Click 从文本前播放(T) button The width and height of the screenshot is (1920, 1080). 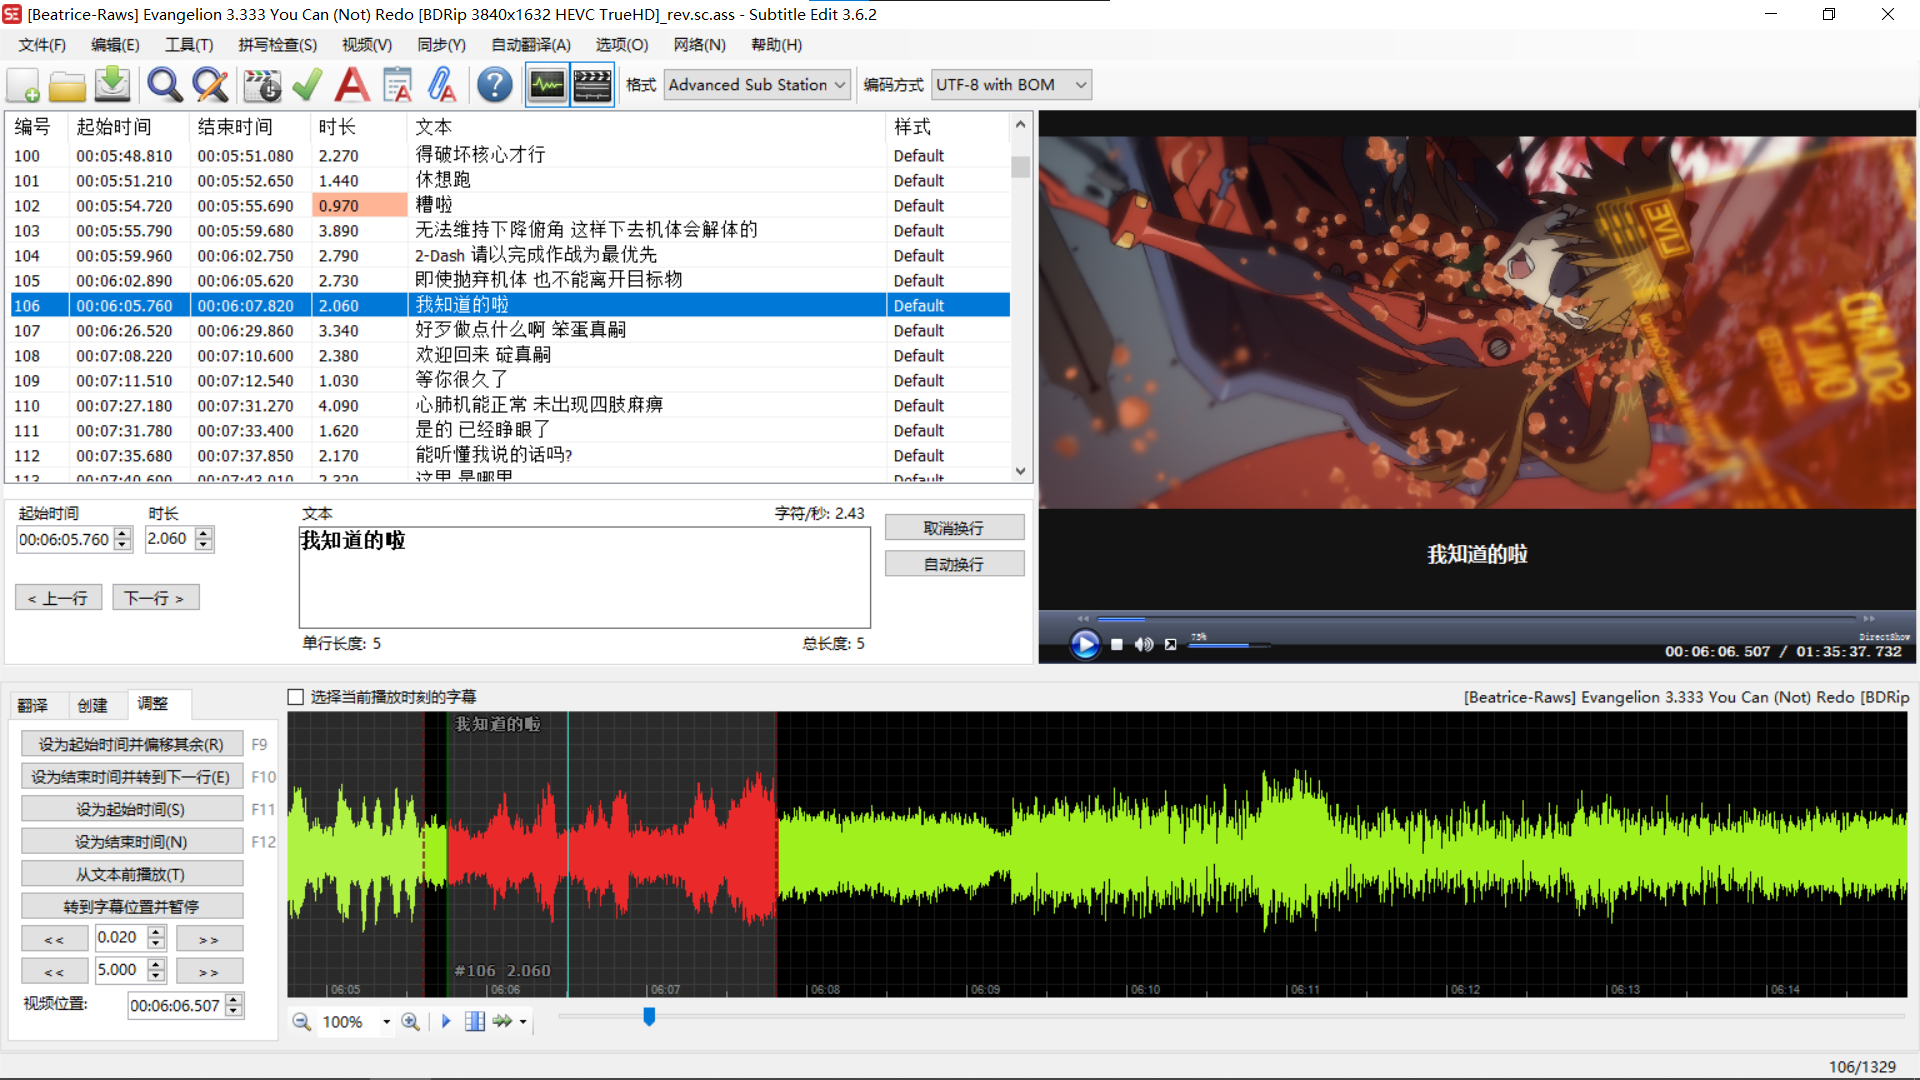point(132,874)
